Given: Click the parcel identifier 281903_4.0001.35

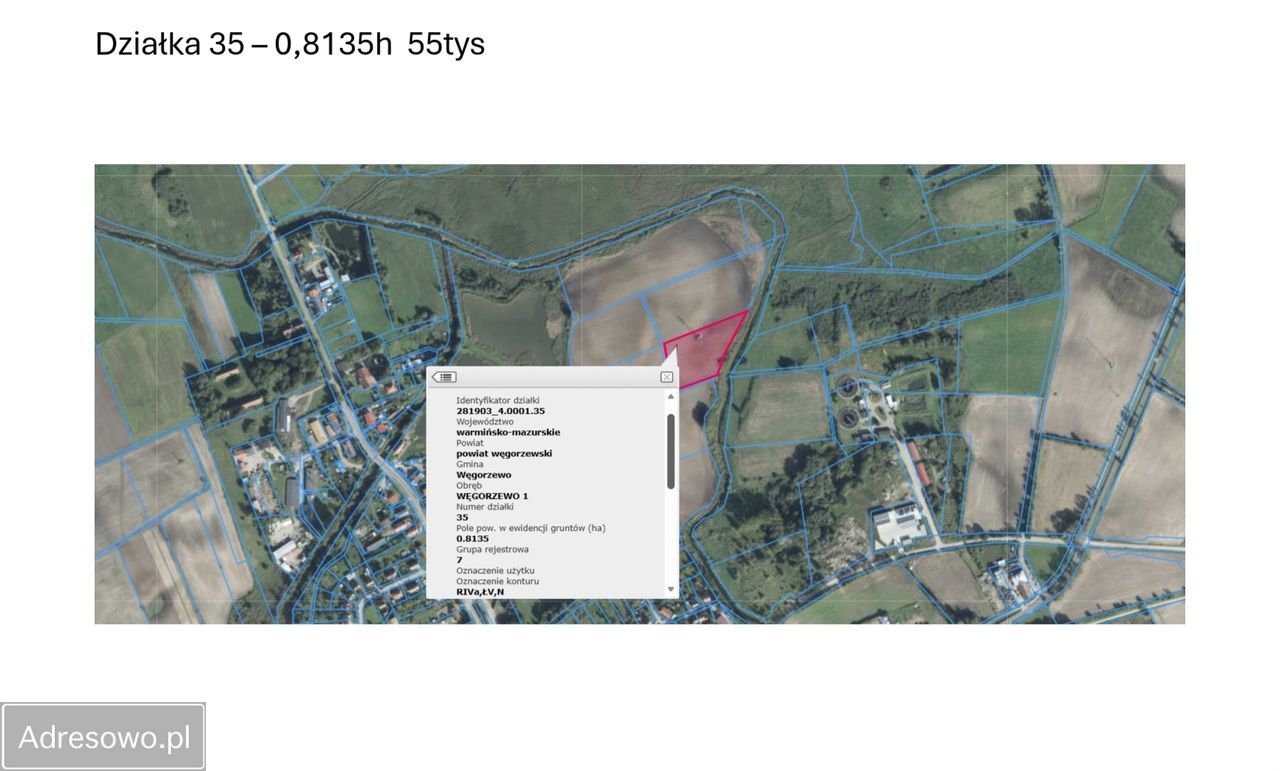Looking at the screenshot, I should 501,411.
